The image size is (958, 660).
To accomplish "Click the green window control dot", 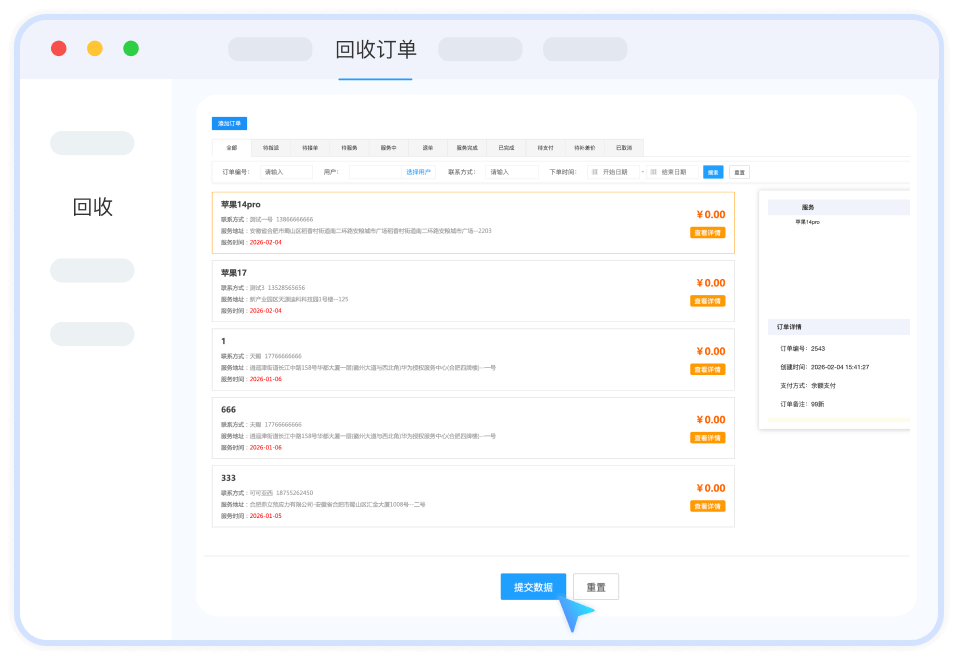I will tap(131, 48).
